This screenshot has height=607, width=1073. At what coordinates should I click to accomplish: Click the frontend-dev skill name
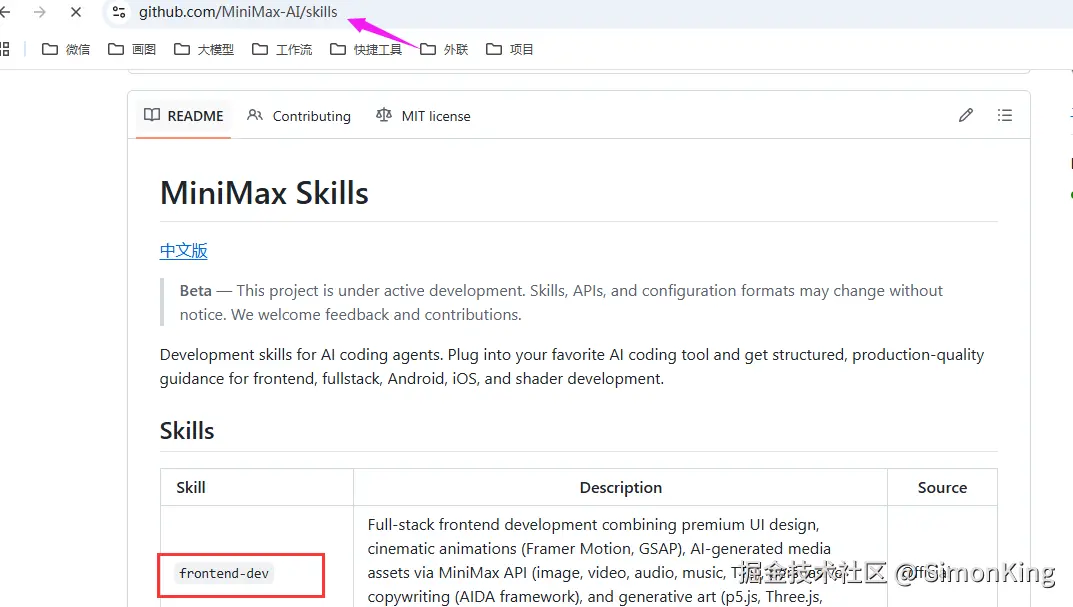point(224,573)
